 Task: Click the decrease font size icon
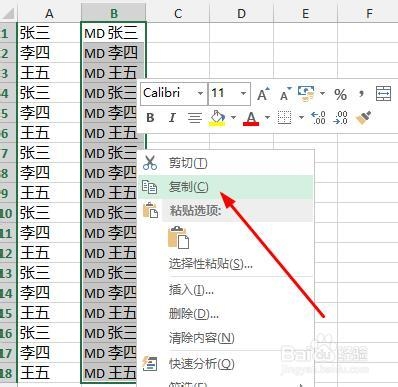coord(285,94)
